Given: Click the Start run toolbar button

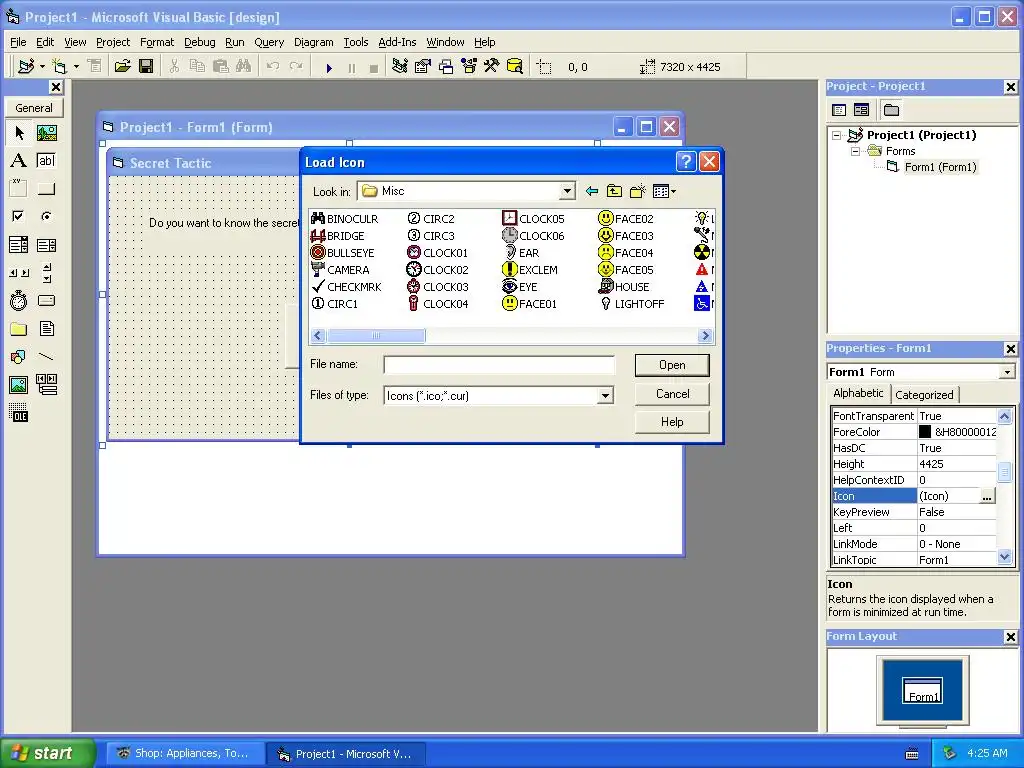Looking at the screenshot, I should [329, 67].
